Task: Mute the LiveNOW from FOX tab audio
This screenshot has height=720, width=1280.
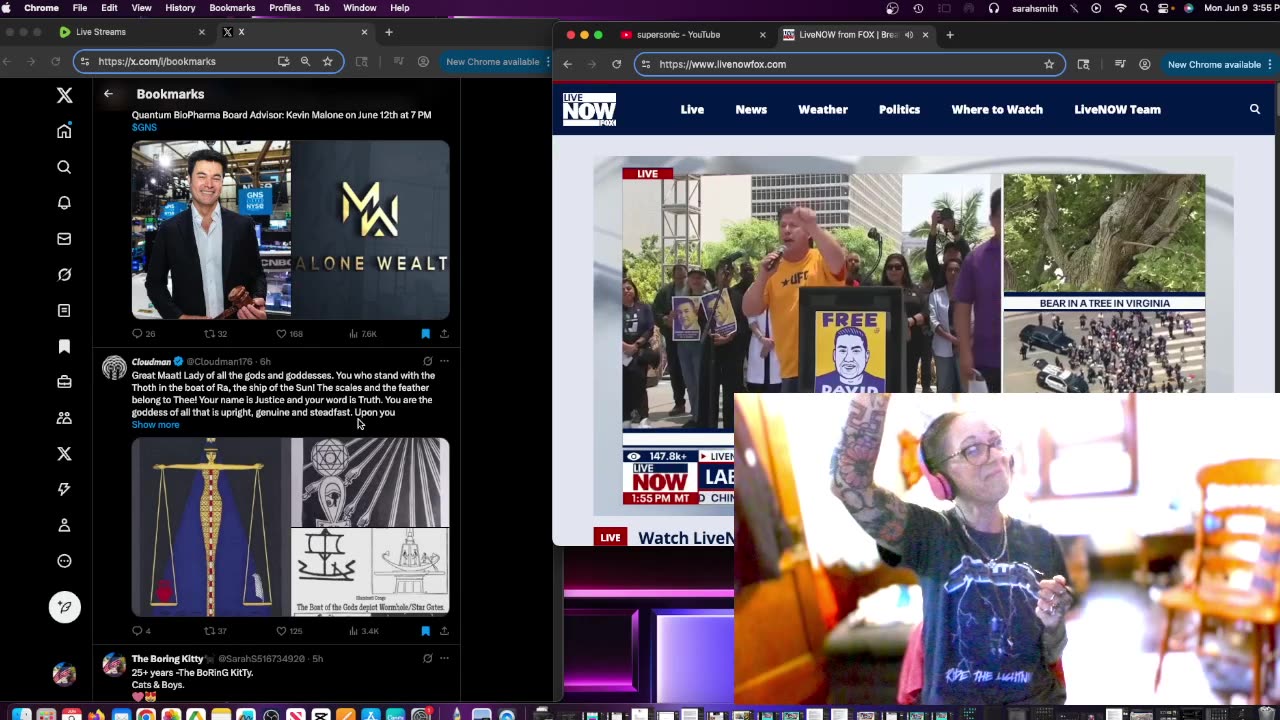Action: [x=909, y=35]
